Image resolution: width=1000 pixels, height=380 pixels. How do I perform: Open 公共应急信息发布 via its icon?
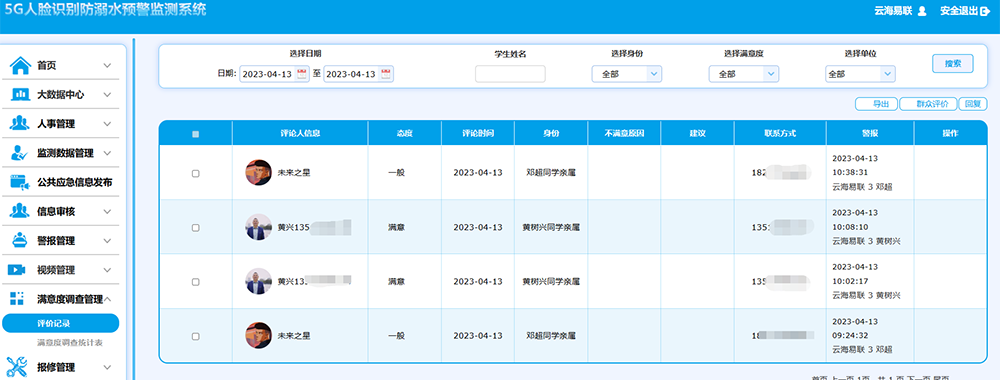click(x=20, y=182)
